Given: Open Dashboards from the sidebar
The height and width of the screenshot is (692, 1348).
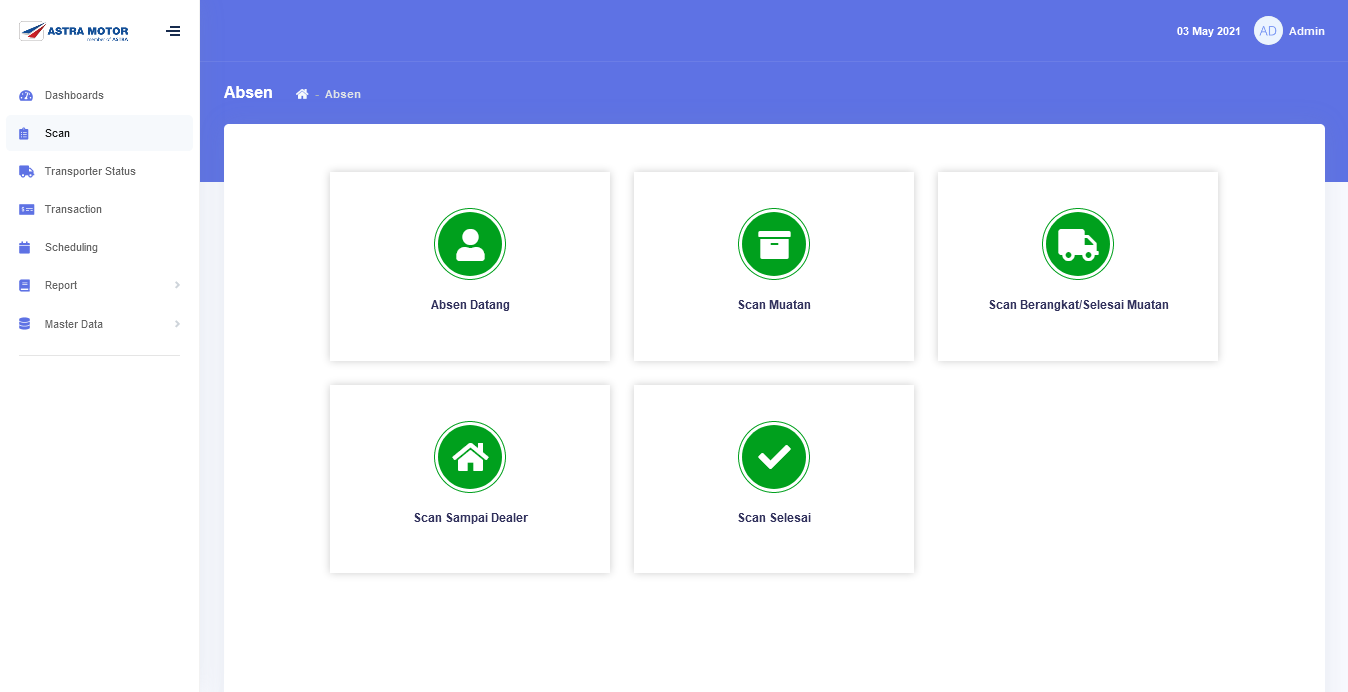Looking at the screenshot, I should pyautogui.click(x=74, y=95).
